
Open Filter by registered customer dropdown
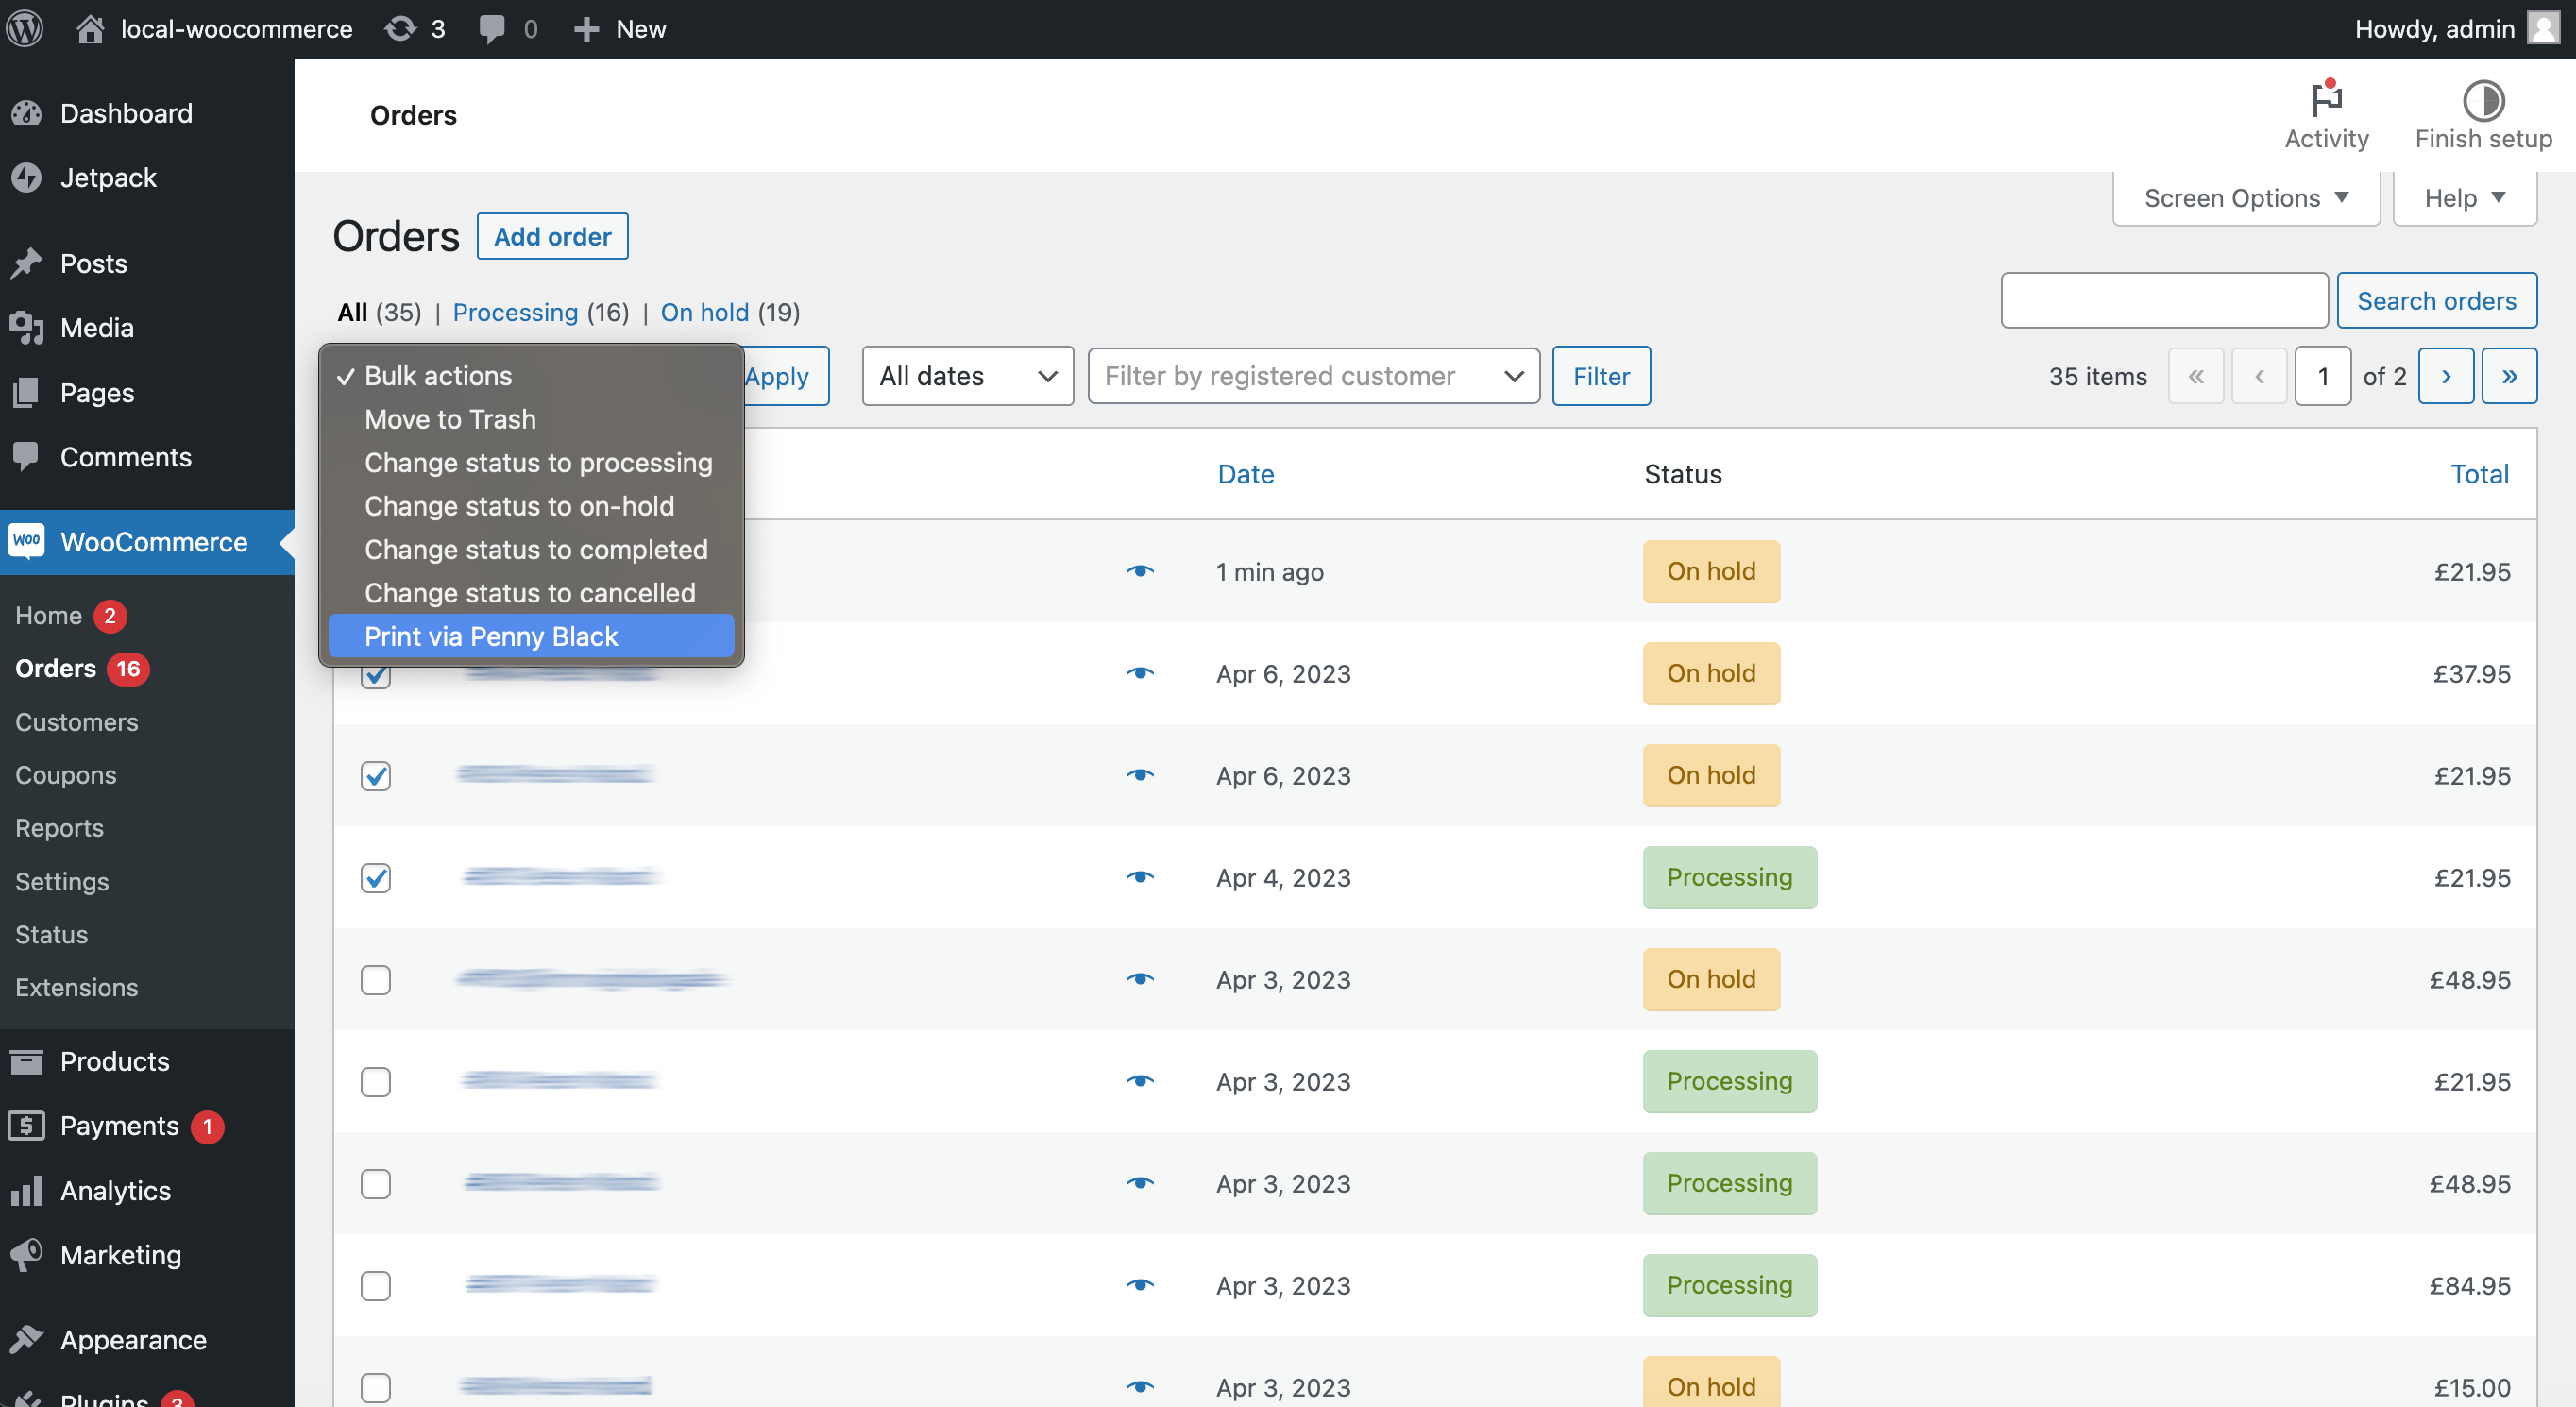click(x=1313, y=376)
